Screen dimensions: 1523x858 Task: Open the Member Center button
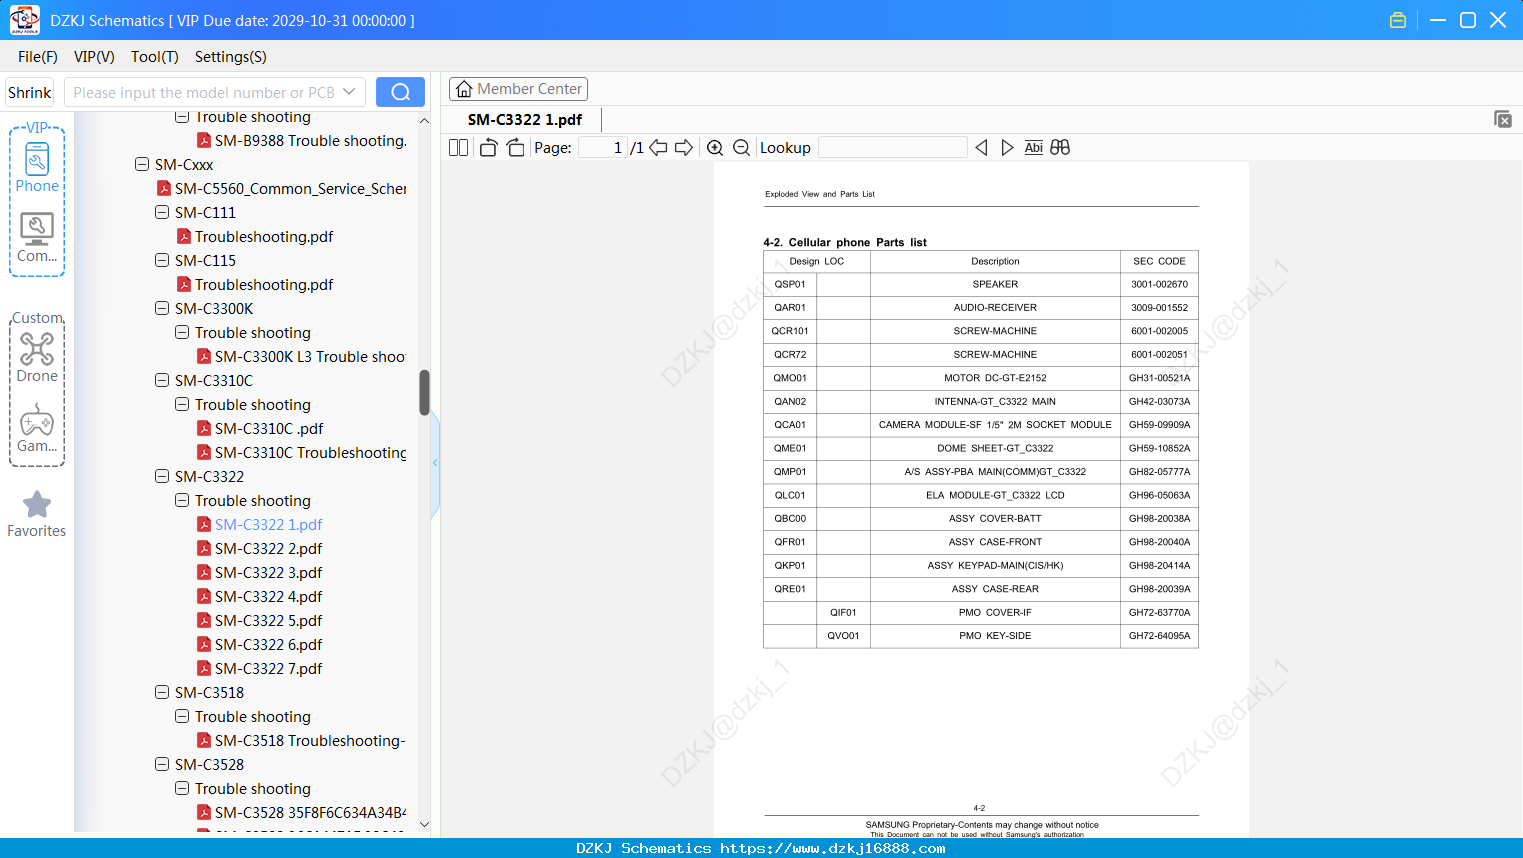point(518,89)
